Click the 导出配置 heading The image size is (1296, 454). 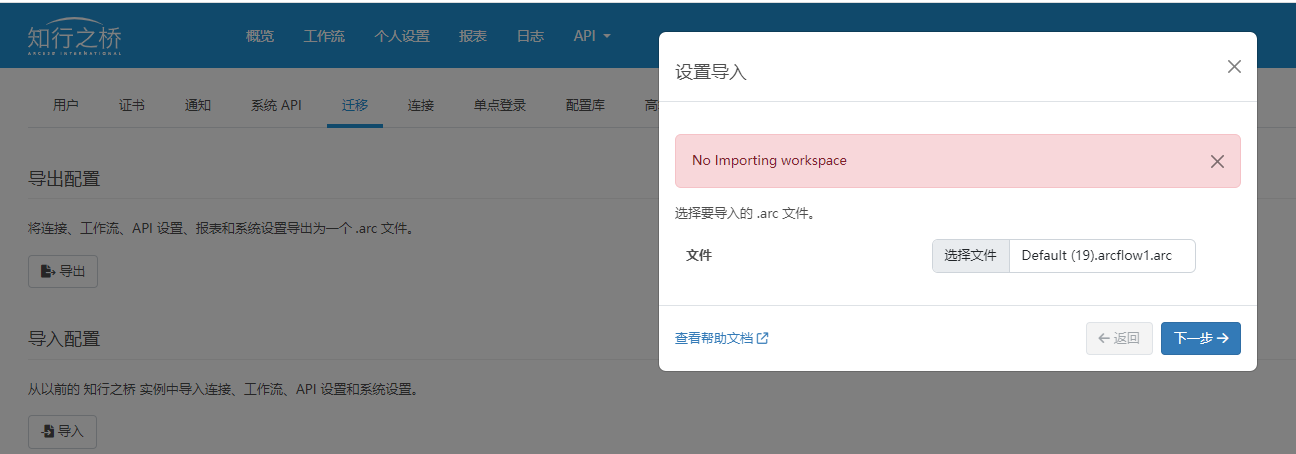point(64,179)
